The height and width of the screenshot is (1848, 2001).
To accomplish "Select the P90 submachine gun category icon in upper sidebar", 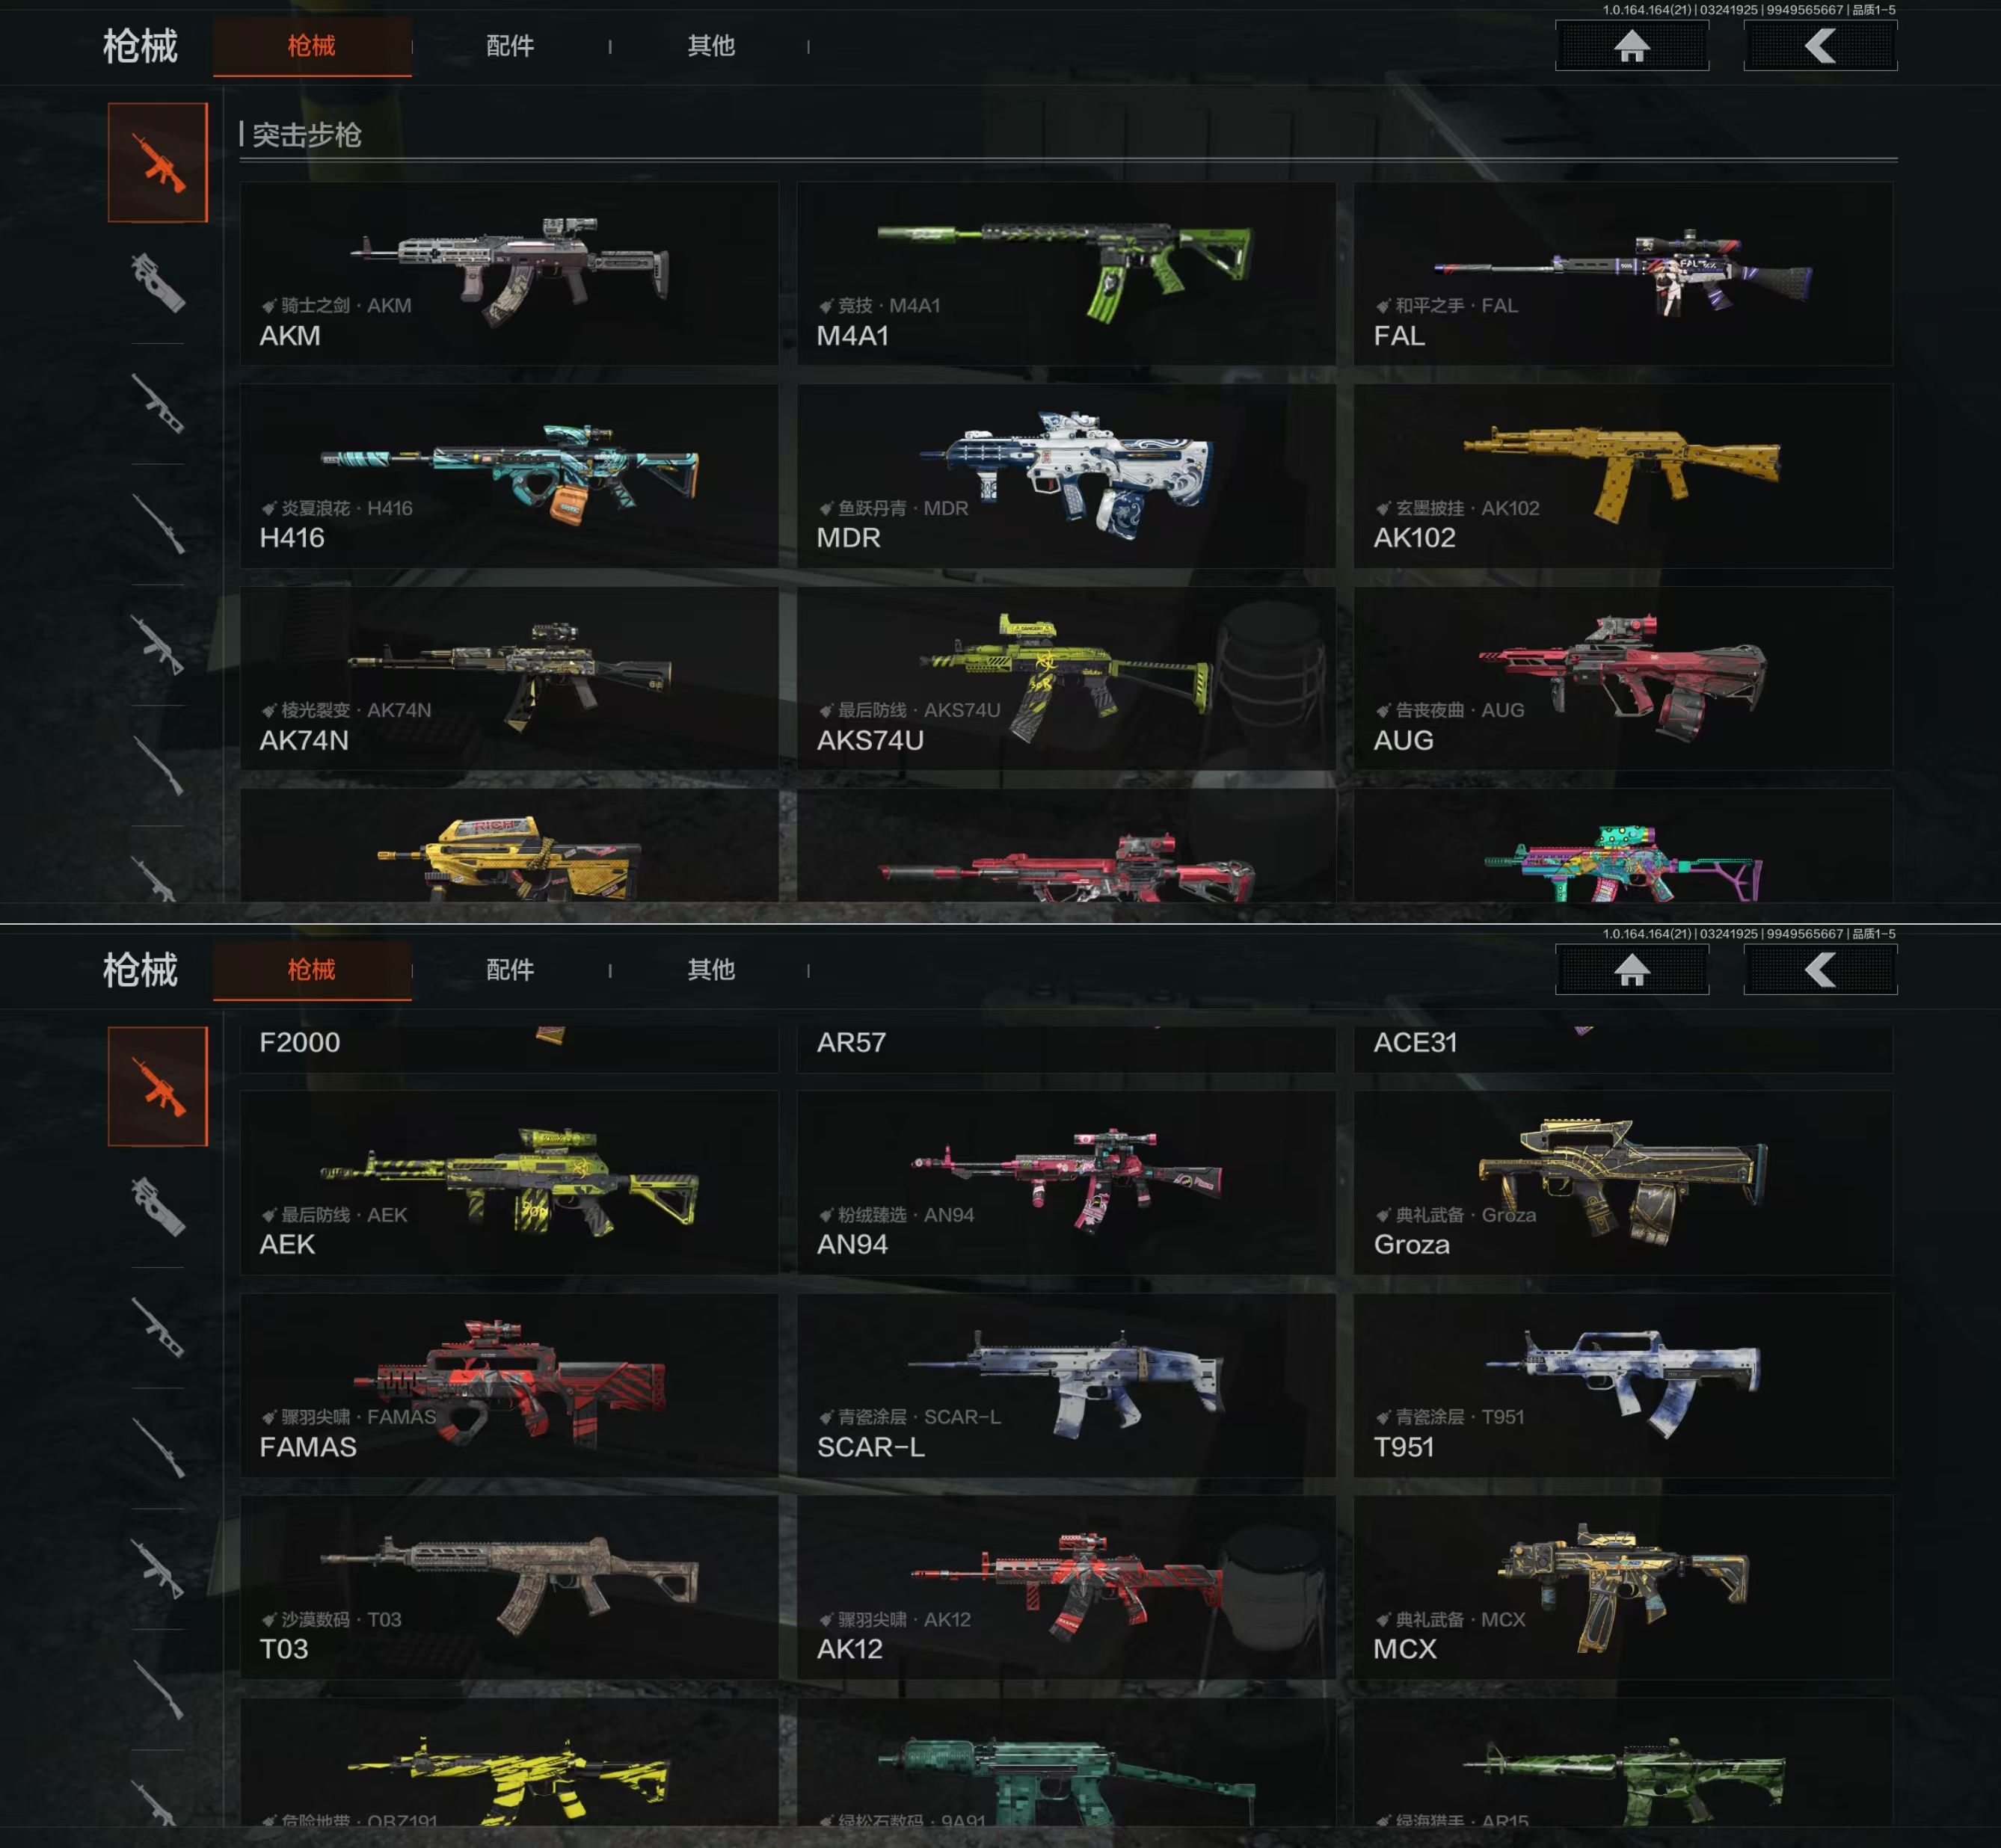I will (x=158, y=283).
